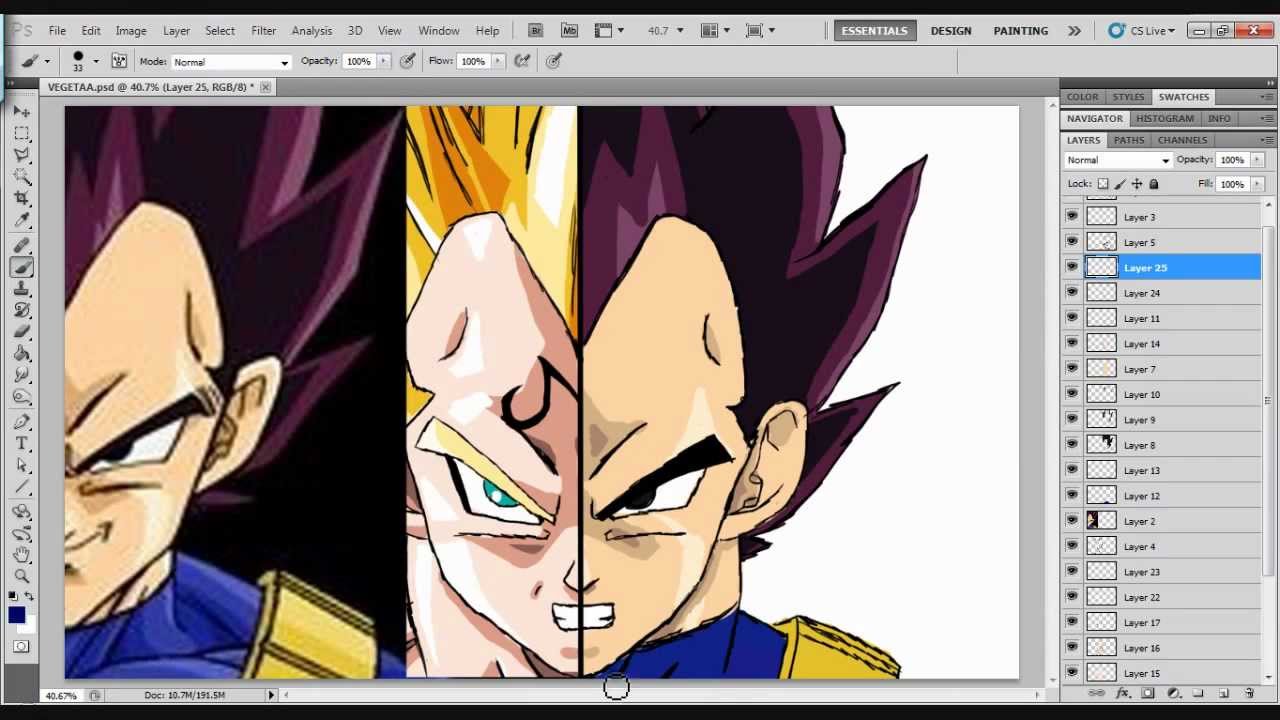This screenshot has width=1280, height=720.
Task: Close the VEGETAA.psd document tab
Action: tap(265, 87)
